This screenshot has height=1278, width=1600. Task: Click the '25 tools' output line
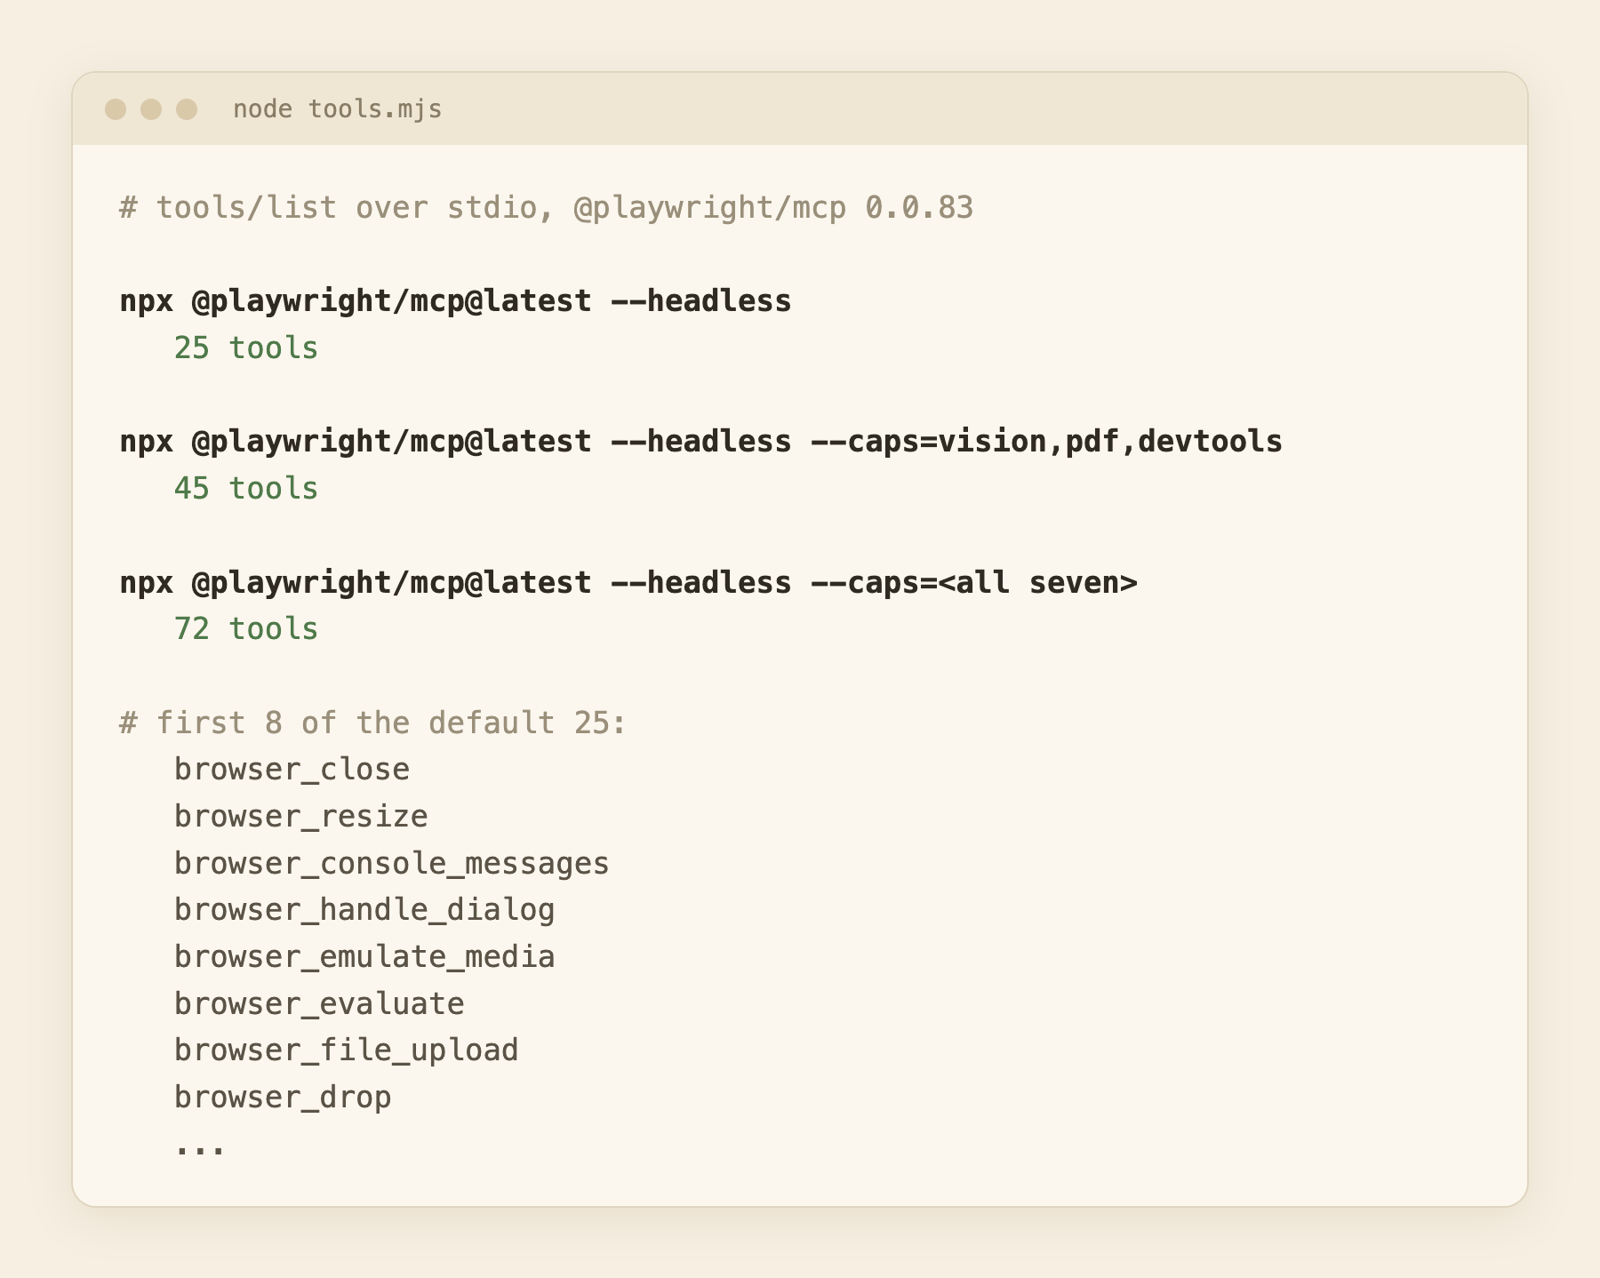click(x=246, y=348)
